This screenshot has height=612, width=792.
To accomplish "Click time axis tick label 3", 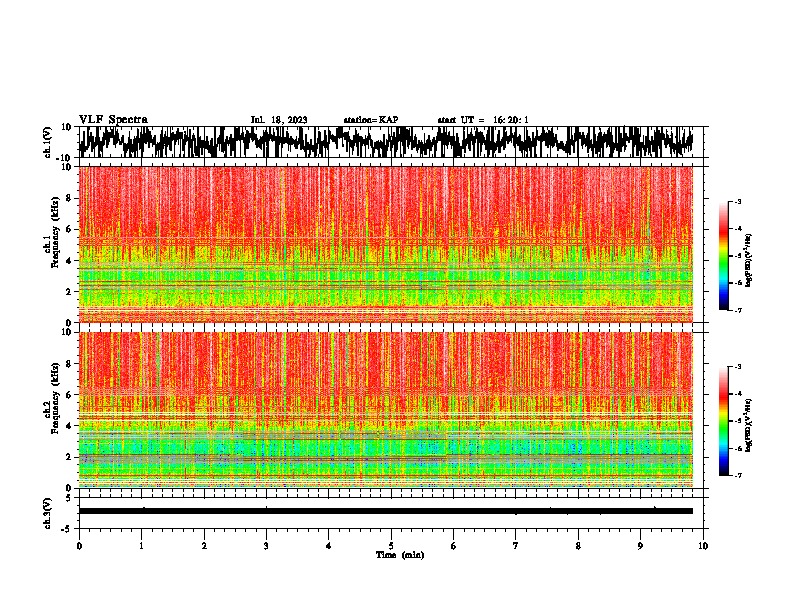I will [x=266, y=546].
